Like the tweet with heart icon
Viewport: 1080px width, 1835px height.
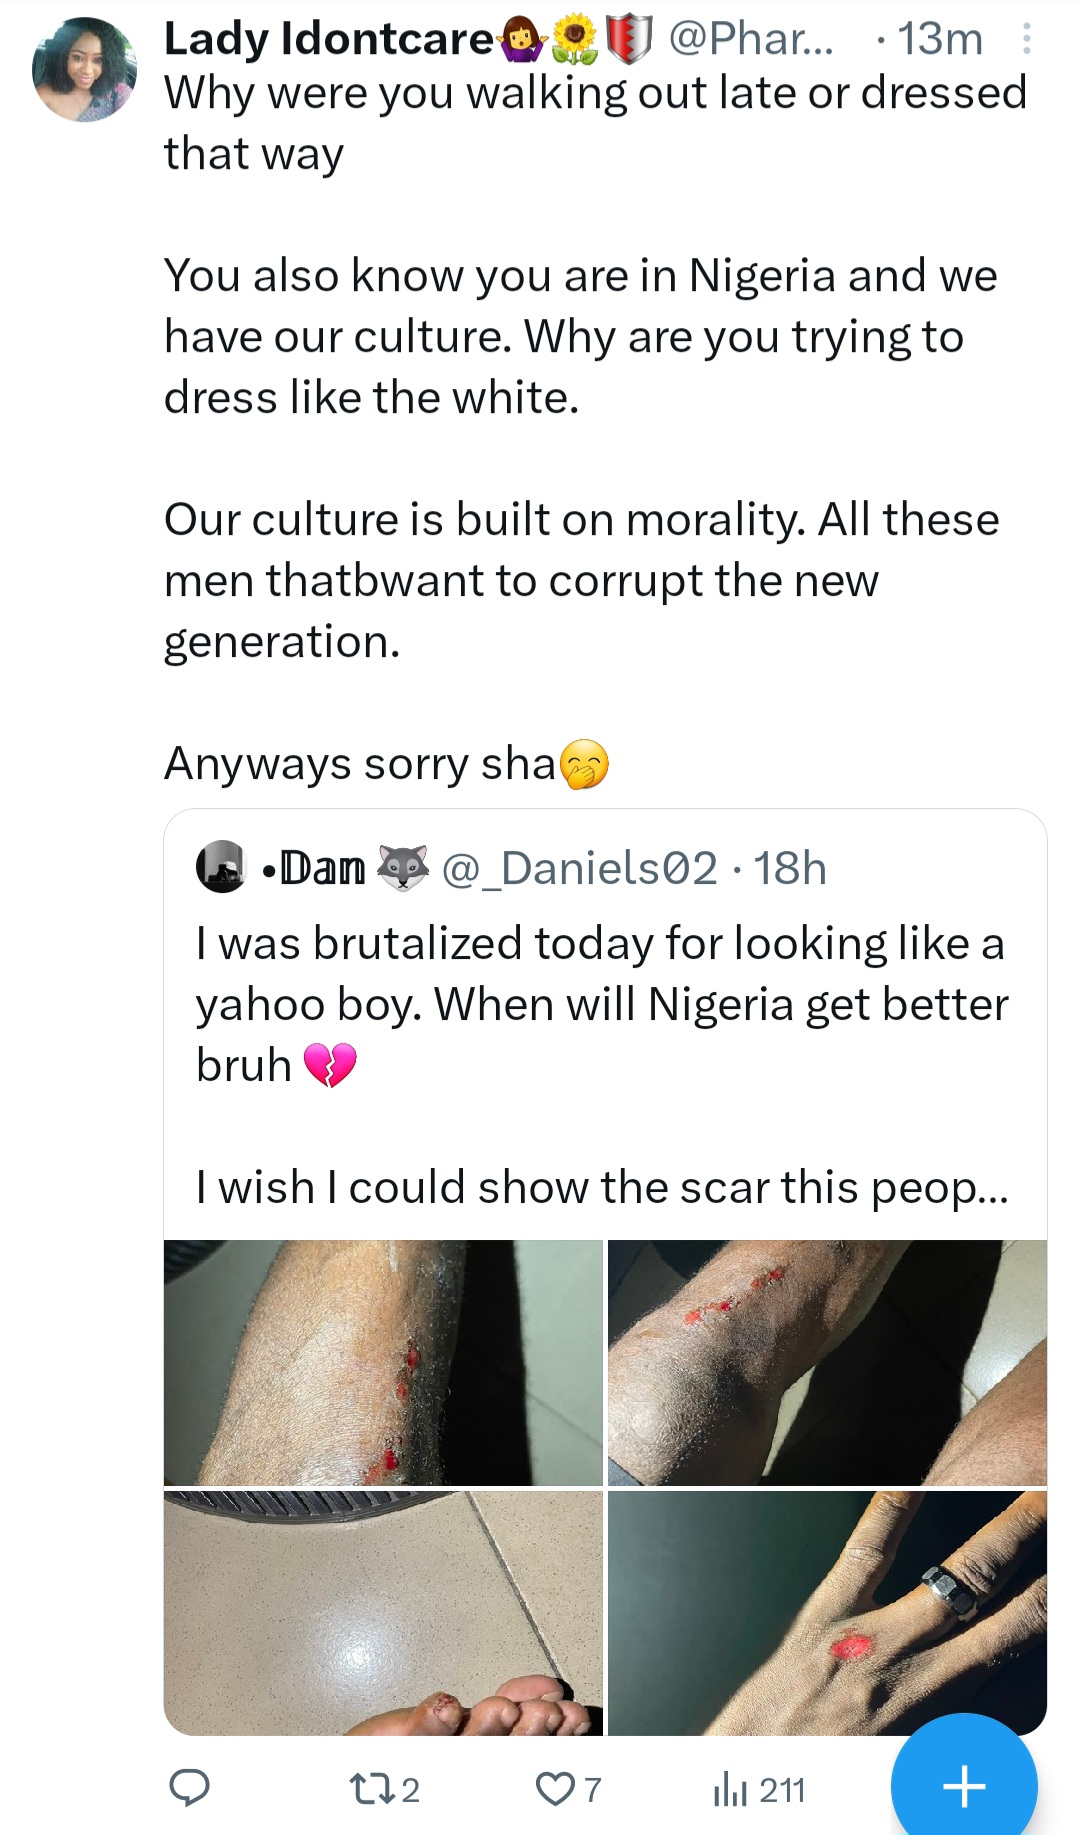tap(553, 1788)
